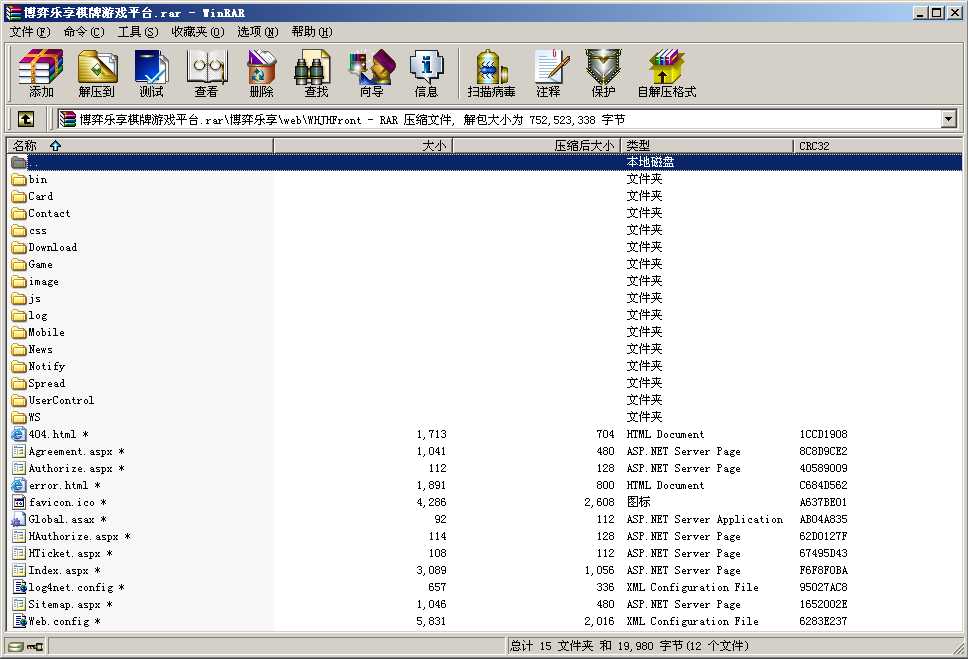Screen dimensions: 968x659
Task: Open the Help (帮助) menu
Action: point(312,31)
